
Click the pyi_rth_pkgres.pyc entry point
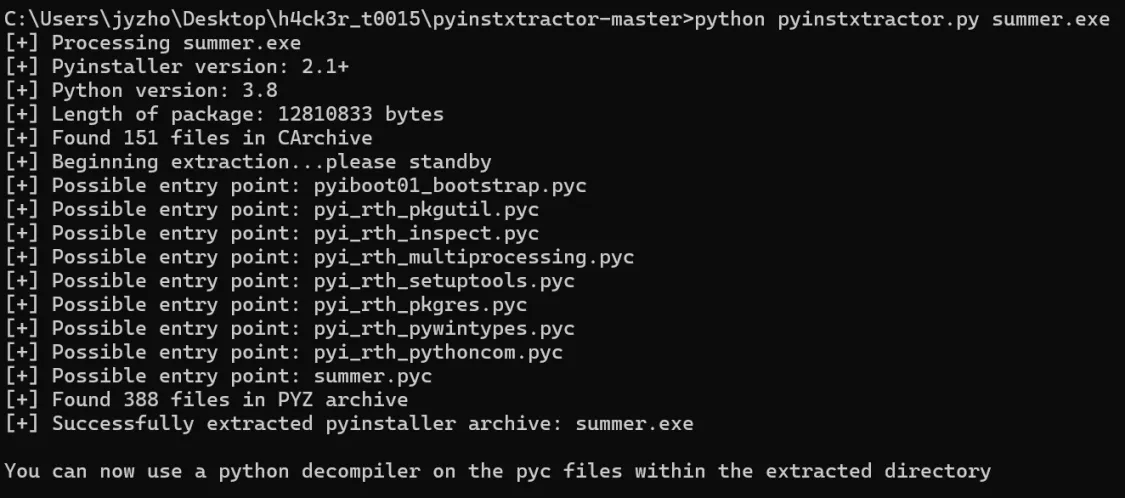(420, 304)
